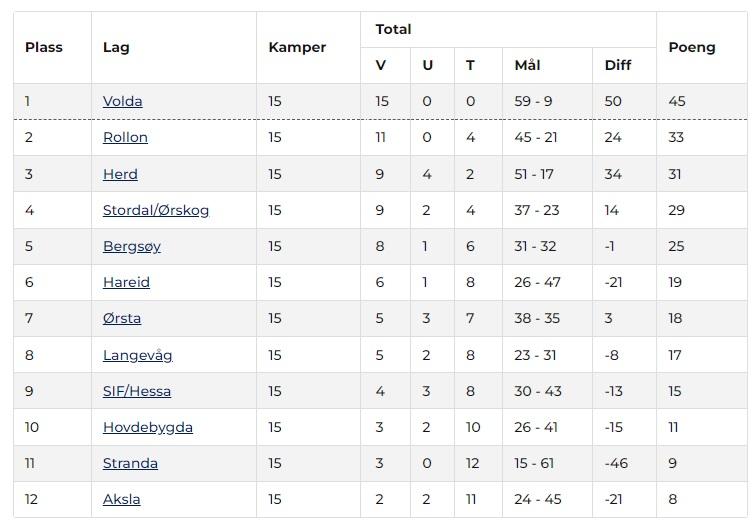The image size is (756, 525).
Task: Click the Hareid team link
Action: tap(126, 282)
